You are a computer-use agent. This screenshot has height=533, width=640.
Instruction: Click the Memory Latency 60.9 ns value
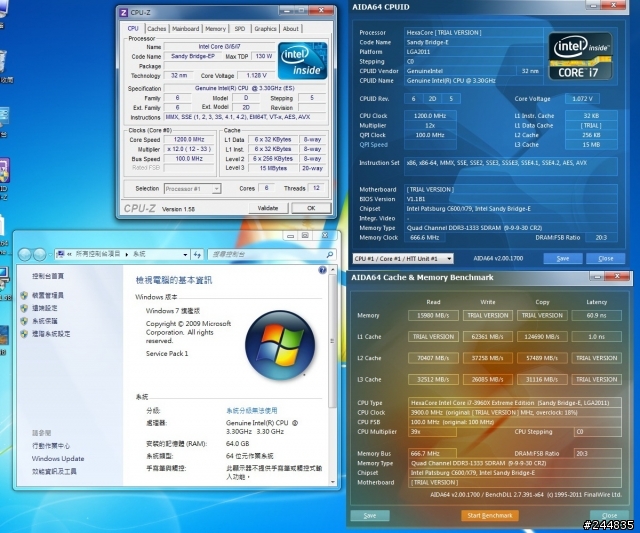596,315
